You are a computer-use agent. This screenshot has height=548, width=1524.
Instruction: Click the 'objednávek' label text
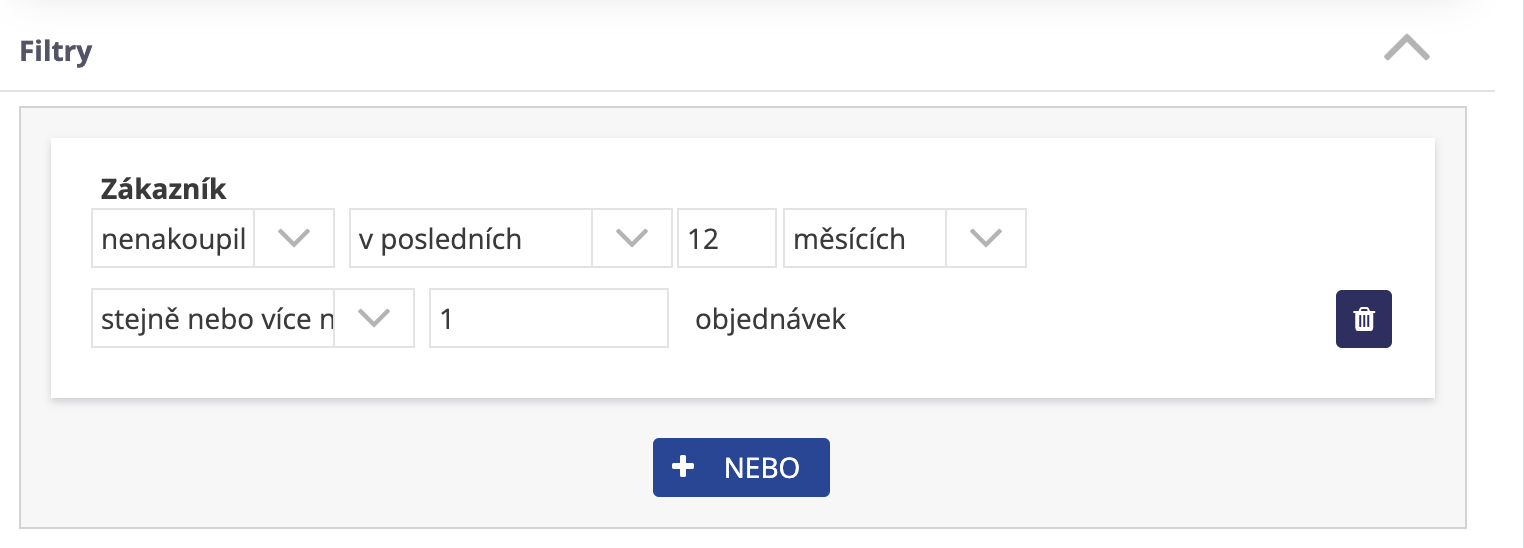pos(770,319)
